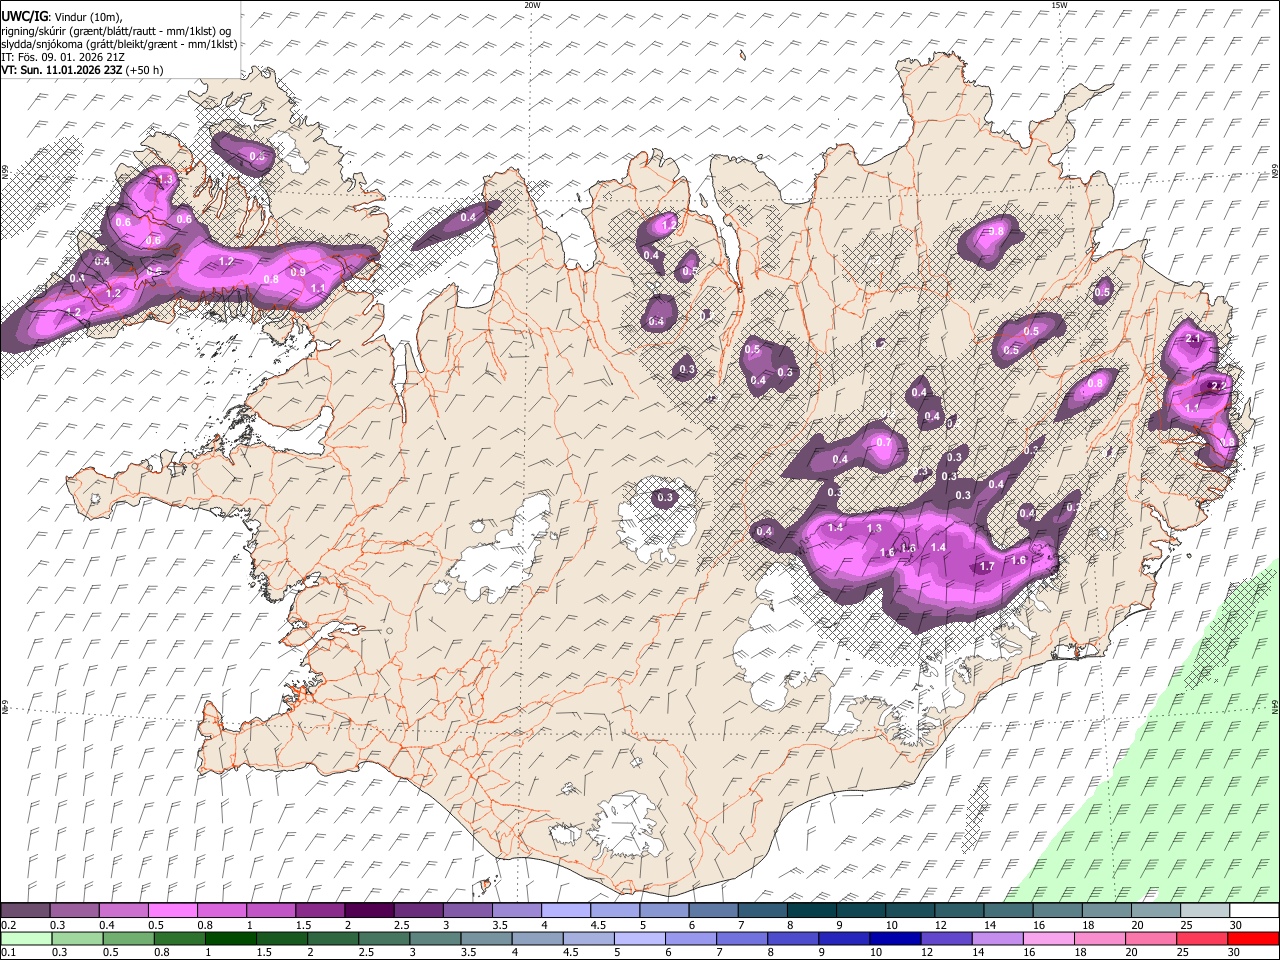
Task: Pick the bright red 30 swatch in bottom legend row
Action: [1254, 939]
